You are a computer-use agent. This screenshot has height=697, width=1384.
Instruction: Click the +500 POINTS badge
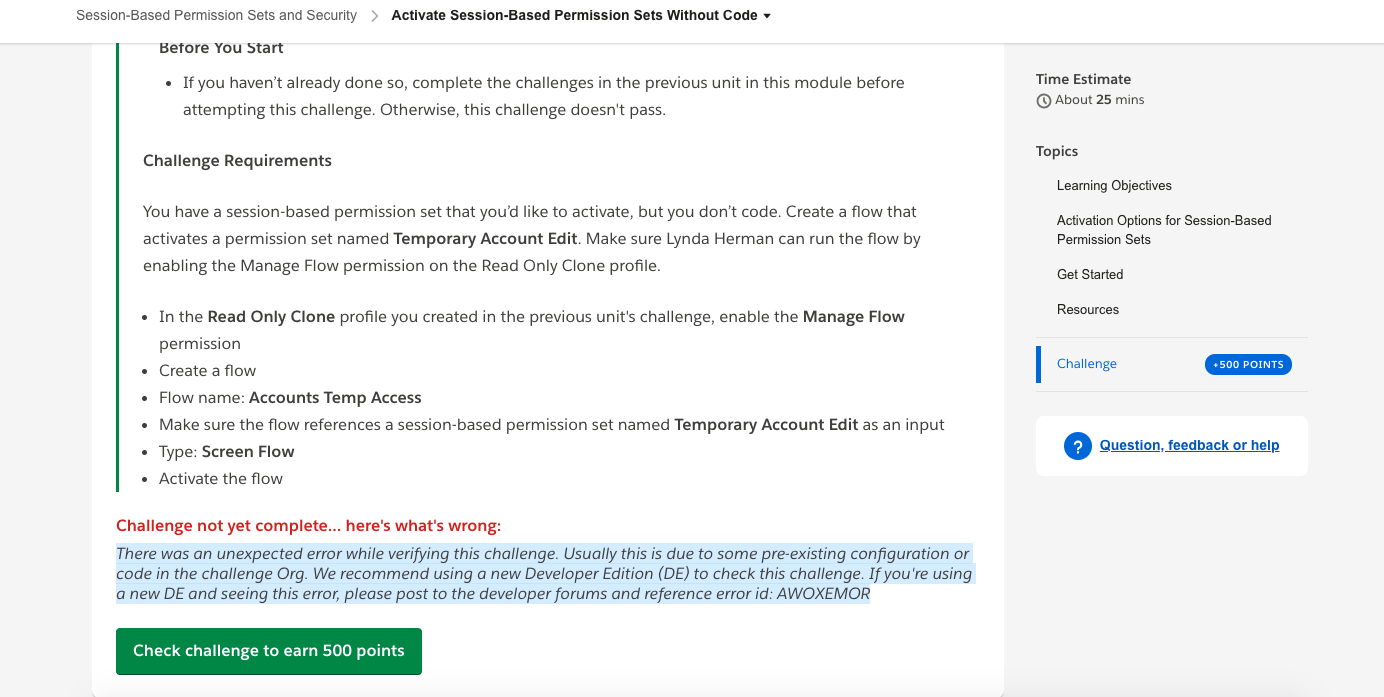point(1248,365)
